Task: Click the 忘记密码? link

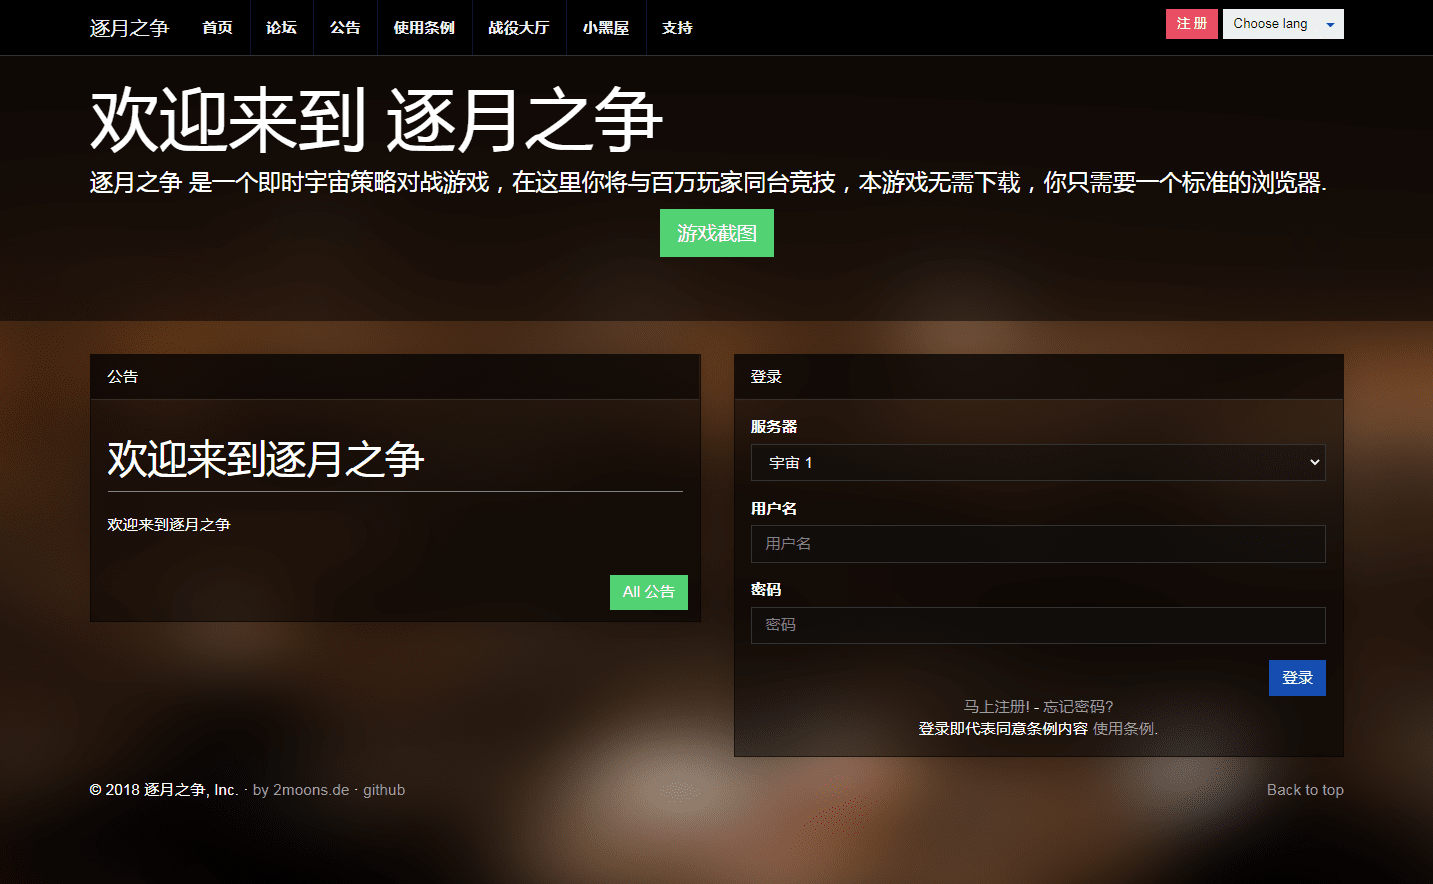Action: [1078, 707]
